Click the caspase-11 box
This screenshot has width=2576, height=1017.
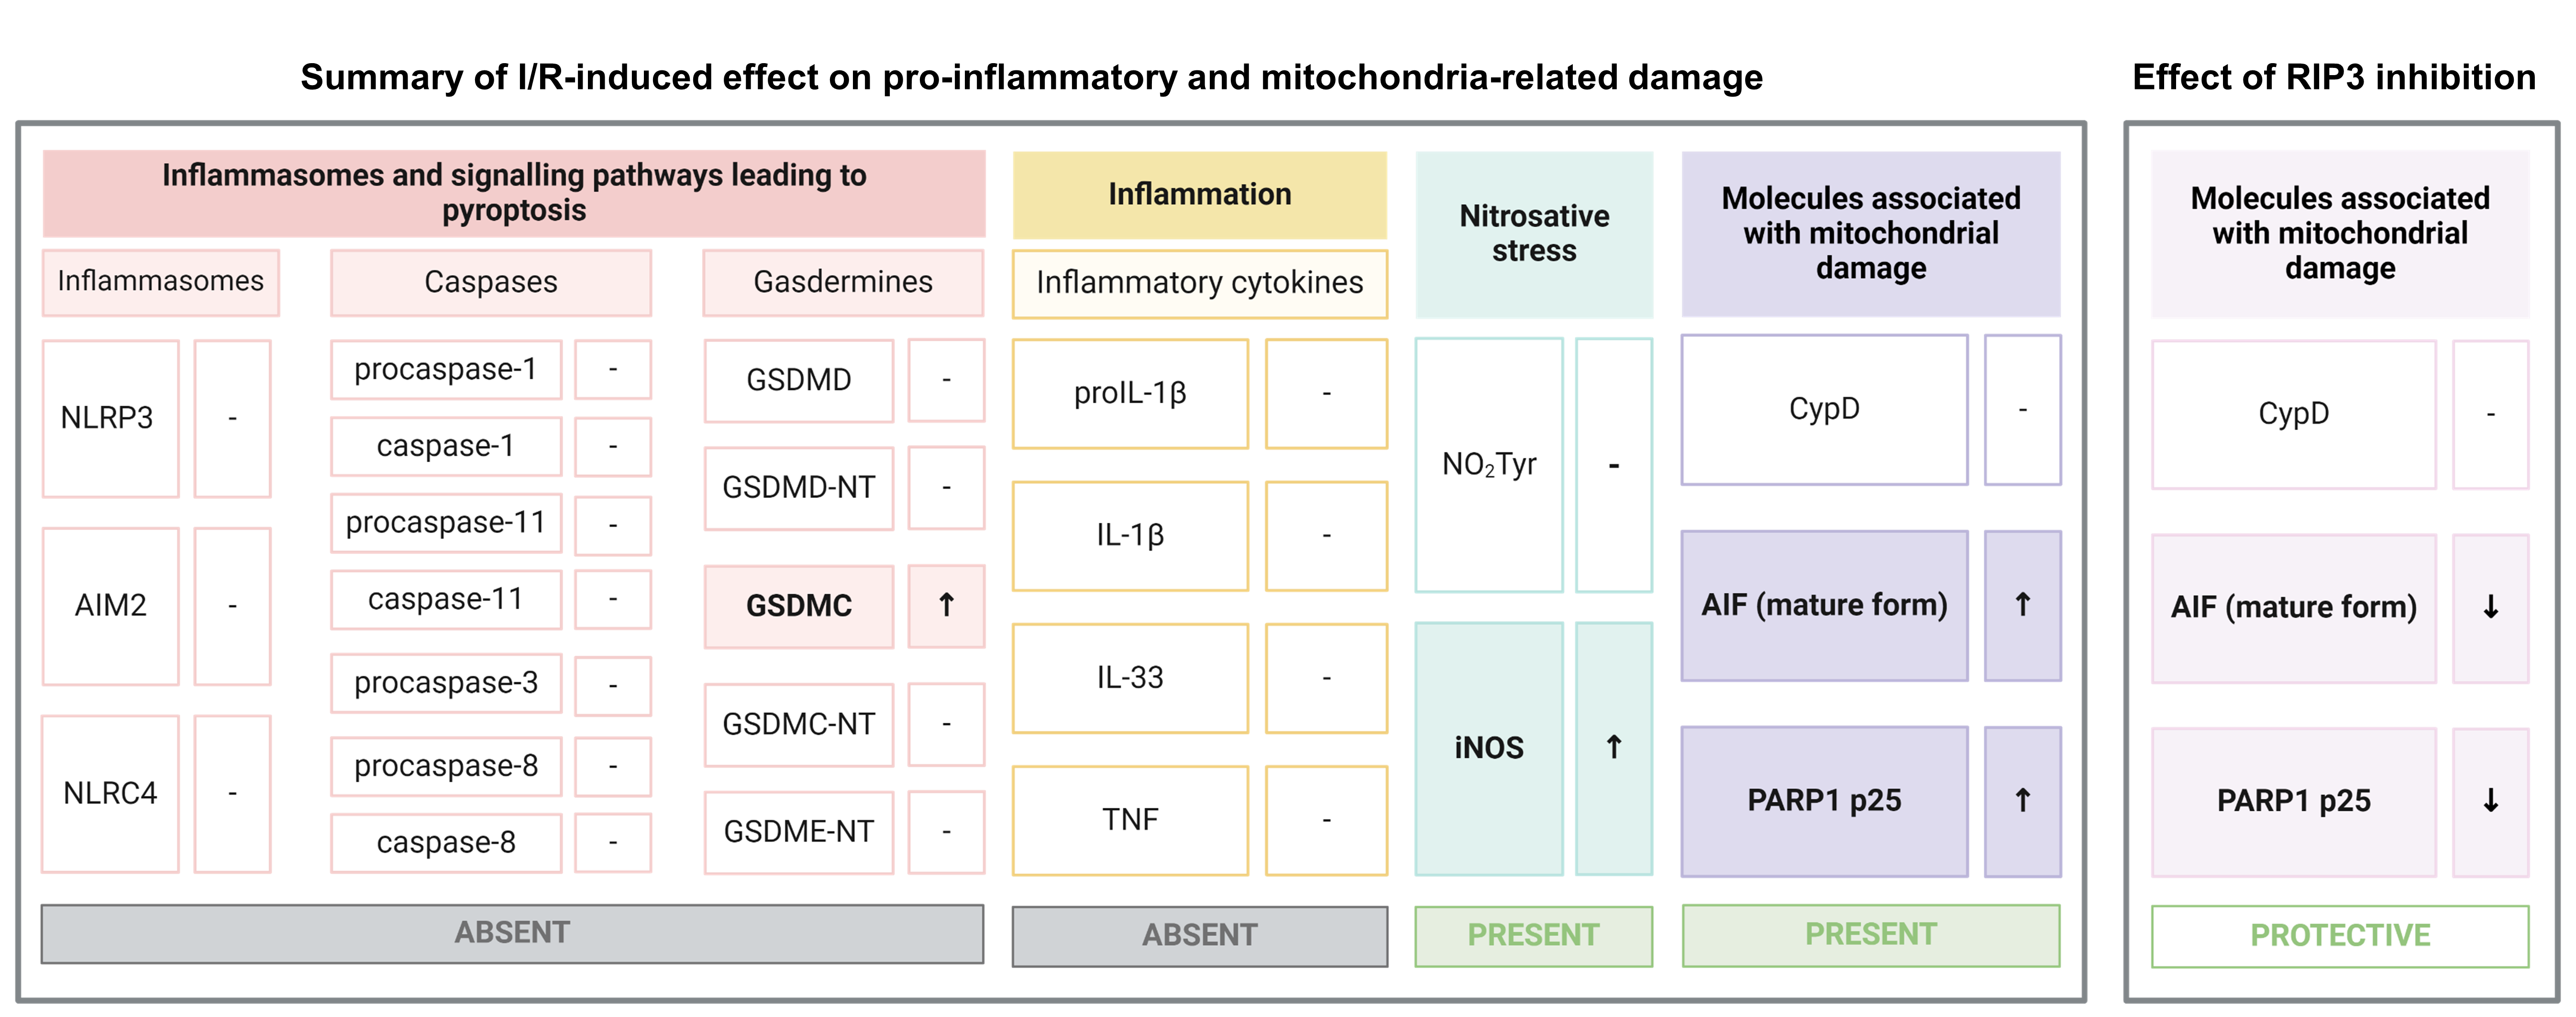[x=445, y=599]
